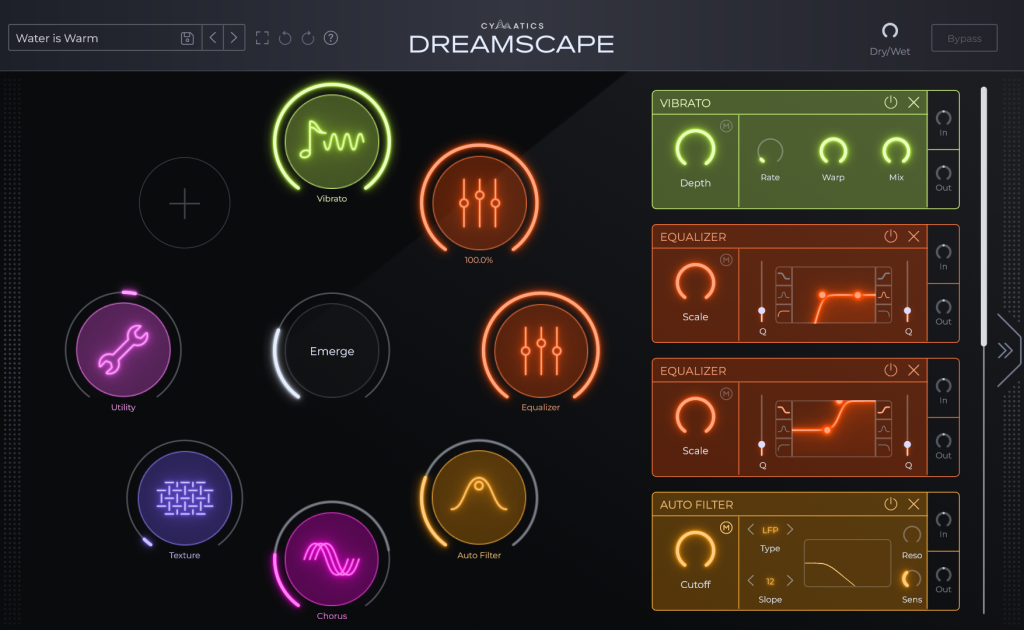This screenshot has height=630, width=1024.
Task: Open the Utility wrench module
Action: click(123, 351)
